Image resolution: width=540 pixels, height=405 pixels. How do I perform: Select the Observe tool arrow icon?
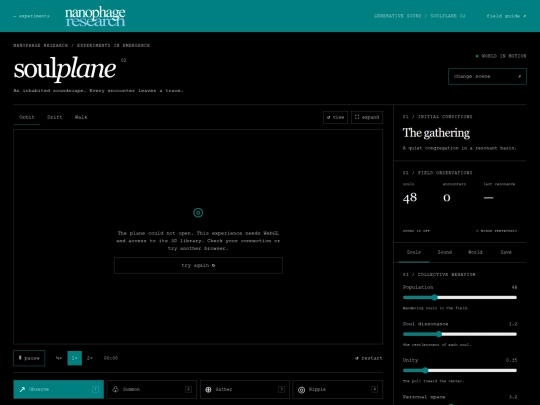(22, 390)
